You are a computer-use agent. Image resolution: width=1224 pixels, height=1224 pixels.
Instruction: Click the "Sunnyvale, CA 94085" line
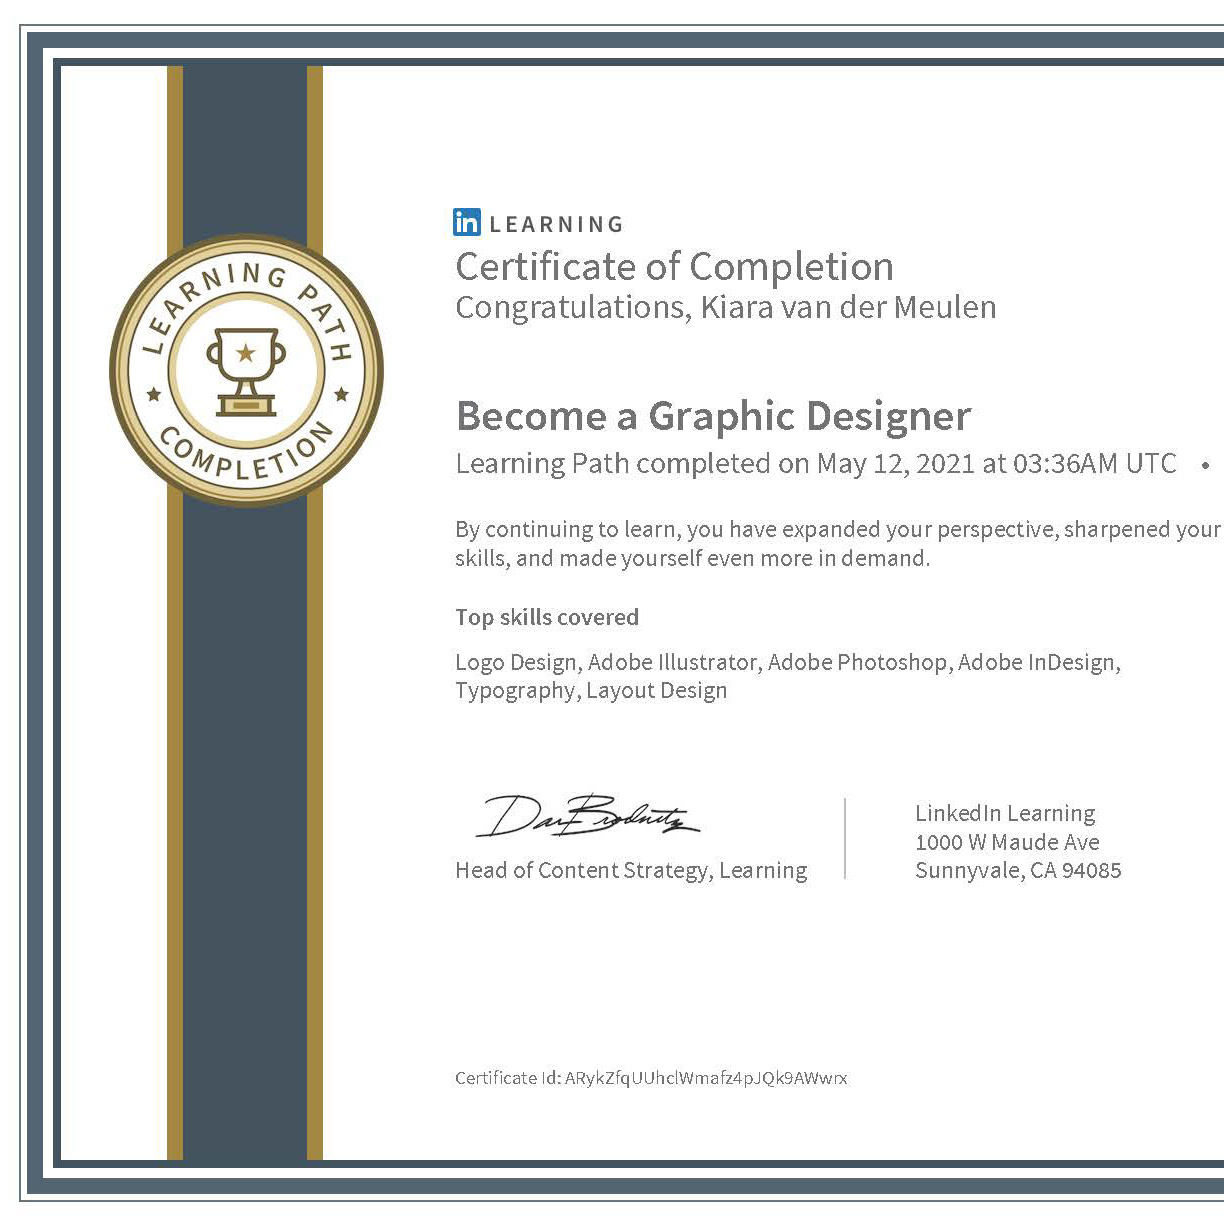1018,870
